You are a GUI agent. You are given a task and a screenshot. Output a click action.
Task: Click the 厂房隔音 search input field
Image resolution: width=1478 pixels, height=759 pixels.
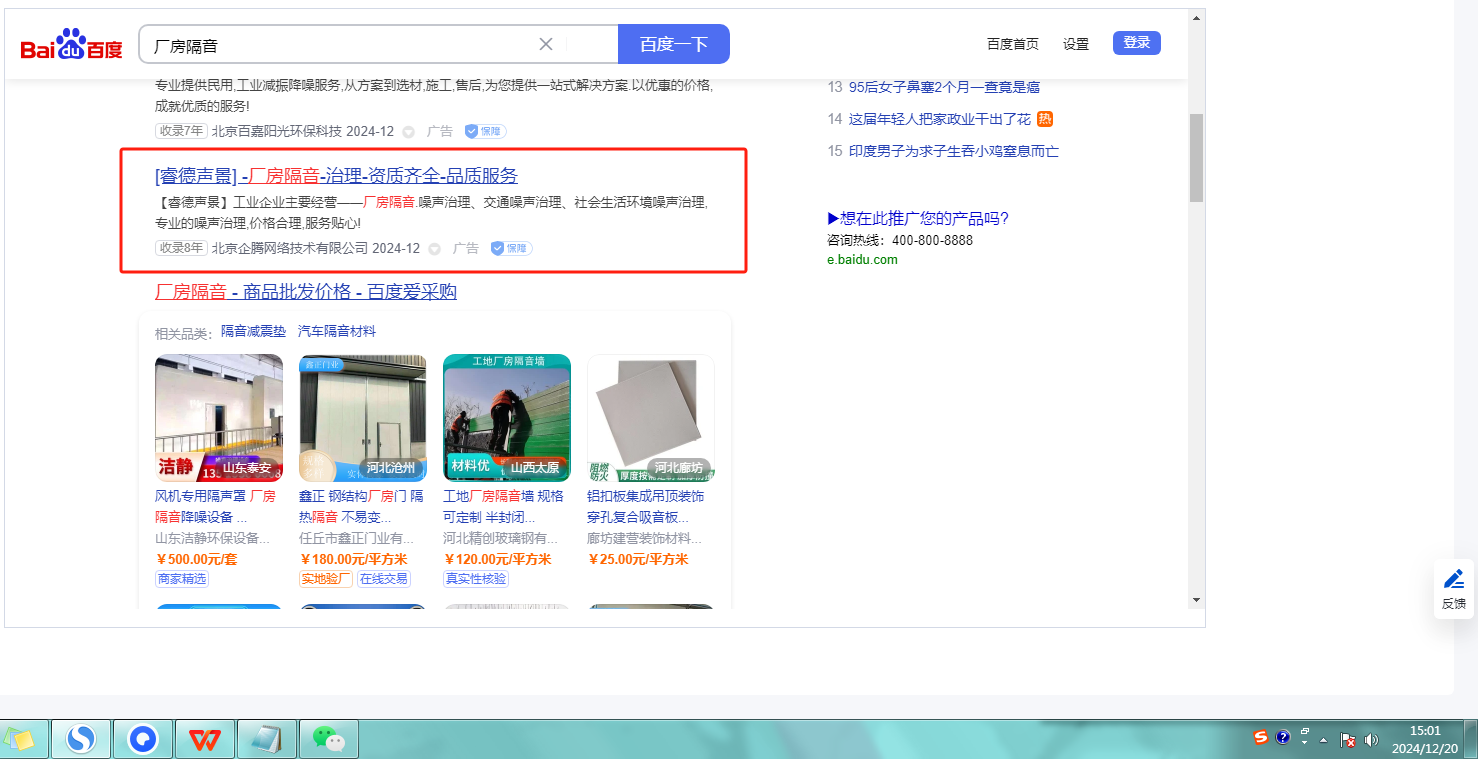pos(340,45)
